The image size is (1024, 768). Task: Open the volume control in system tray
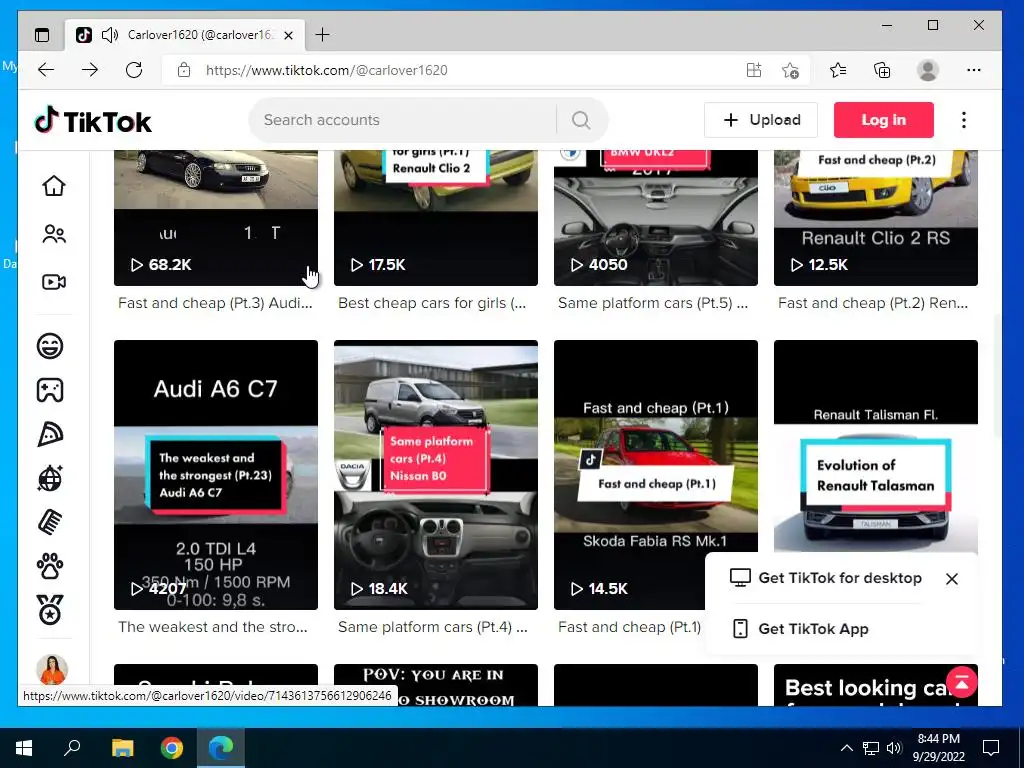[x=894, y=748]
